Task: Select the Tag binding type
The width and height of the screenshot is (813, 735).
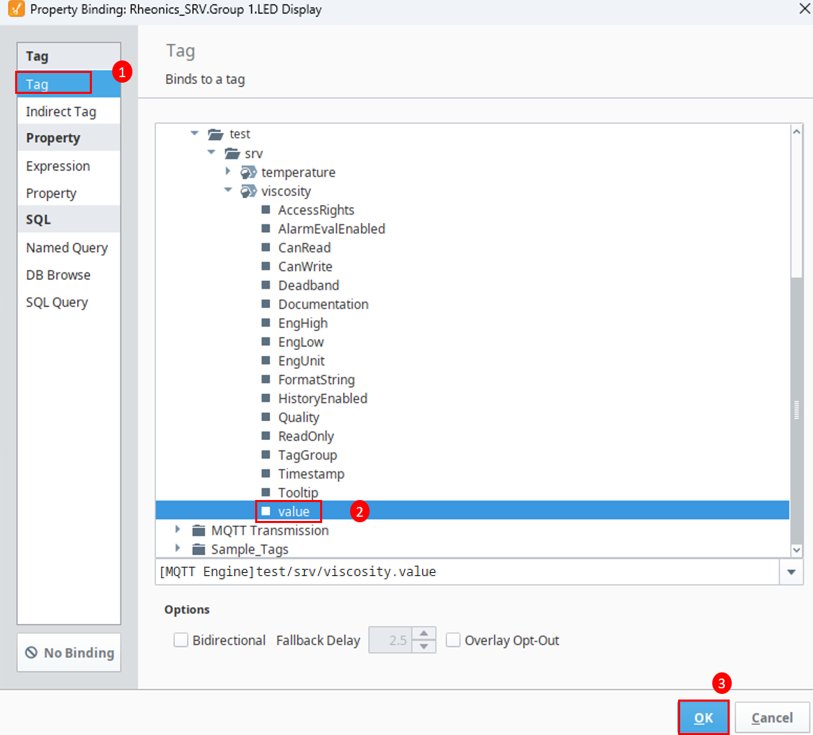Action: 68,84
